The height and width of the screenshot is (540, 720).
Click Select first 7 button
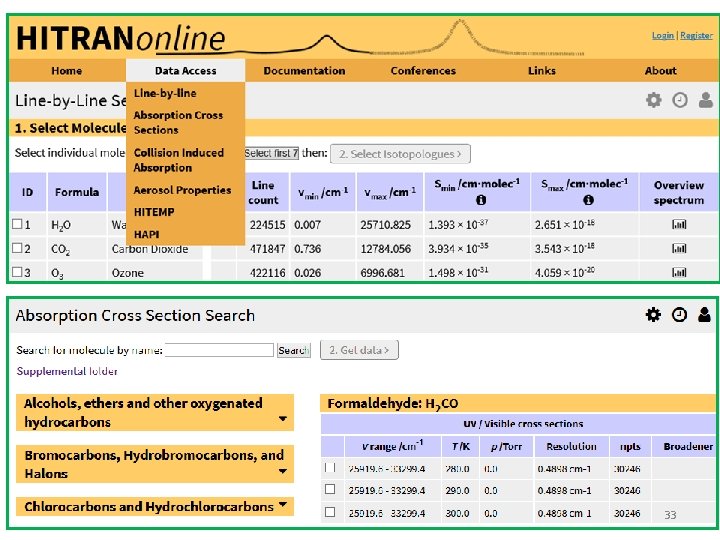(271, 153)
